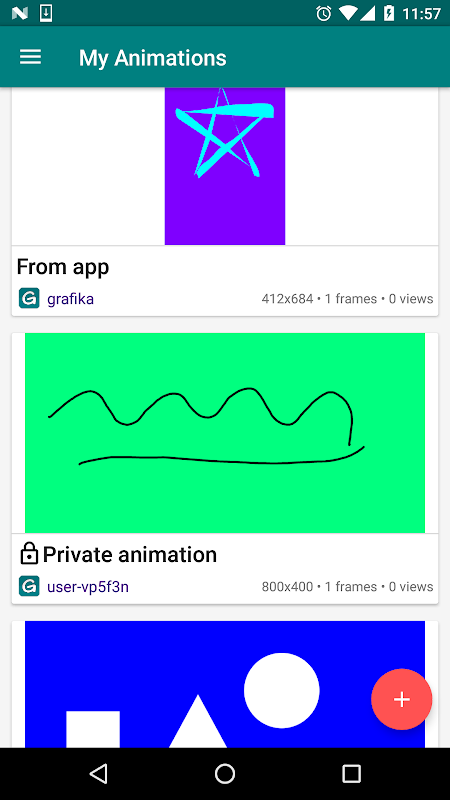
Task: Open the hamburger navigation menu
Action: (x=30, y=57)
